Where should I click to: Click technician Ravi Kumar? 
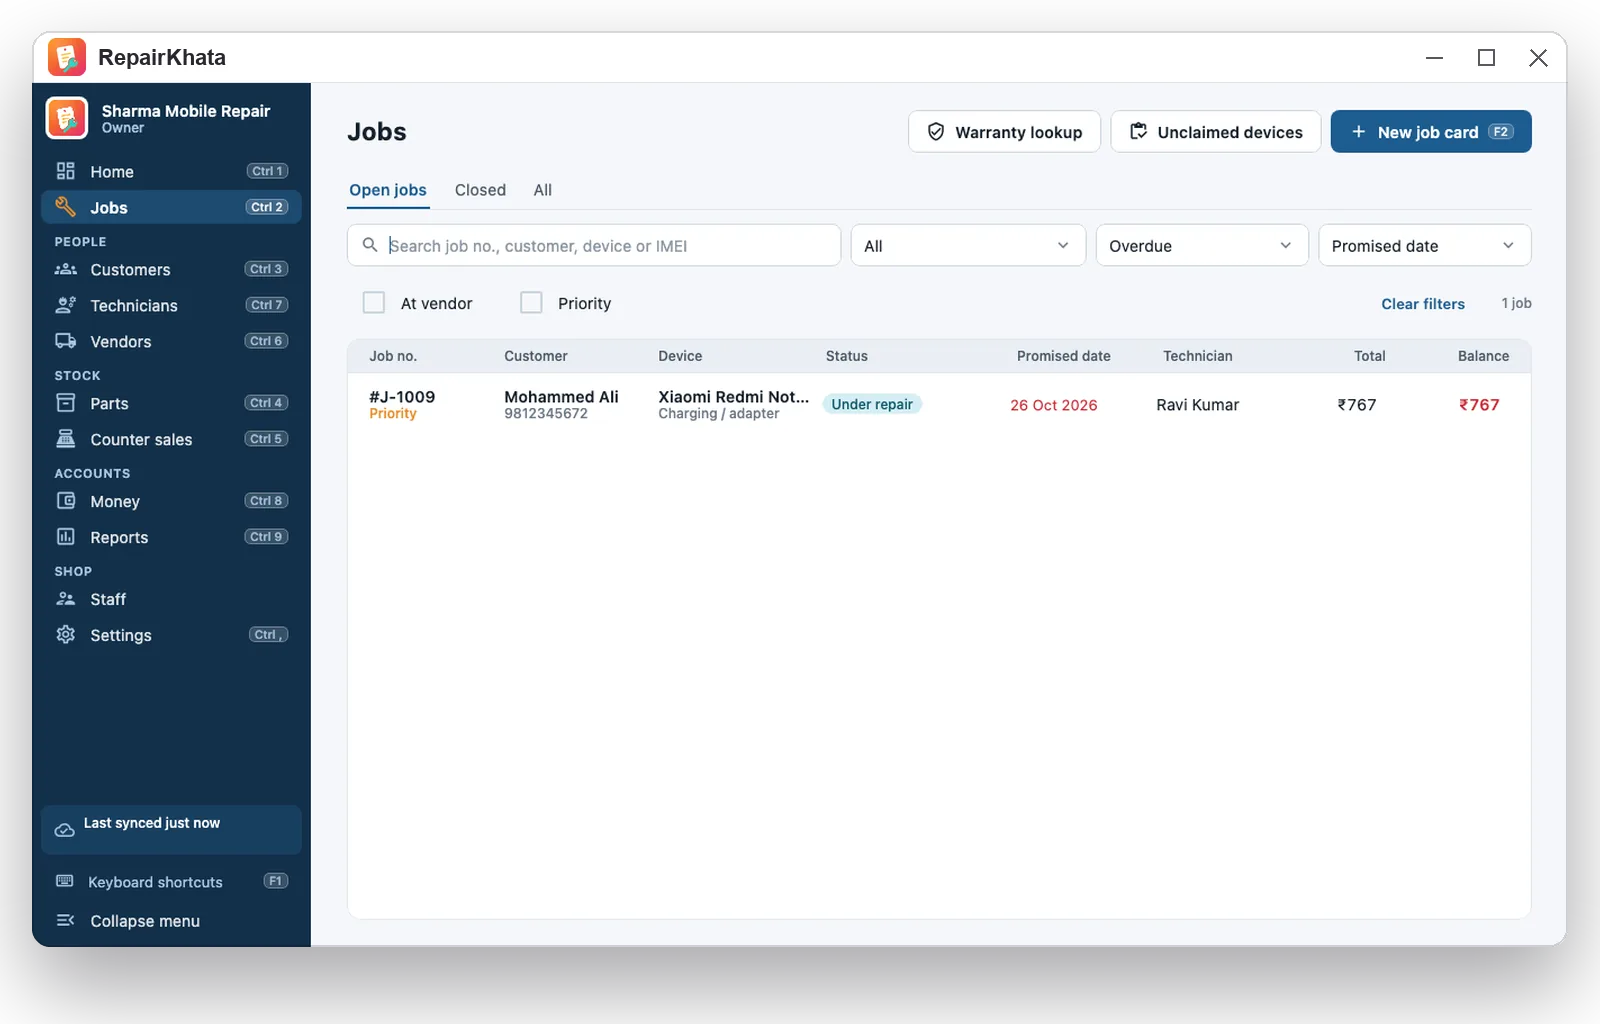pyautogui.click(x=1197, y=405)
